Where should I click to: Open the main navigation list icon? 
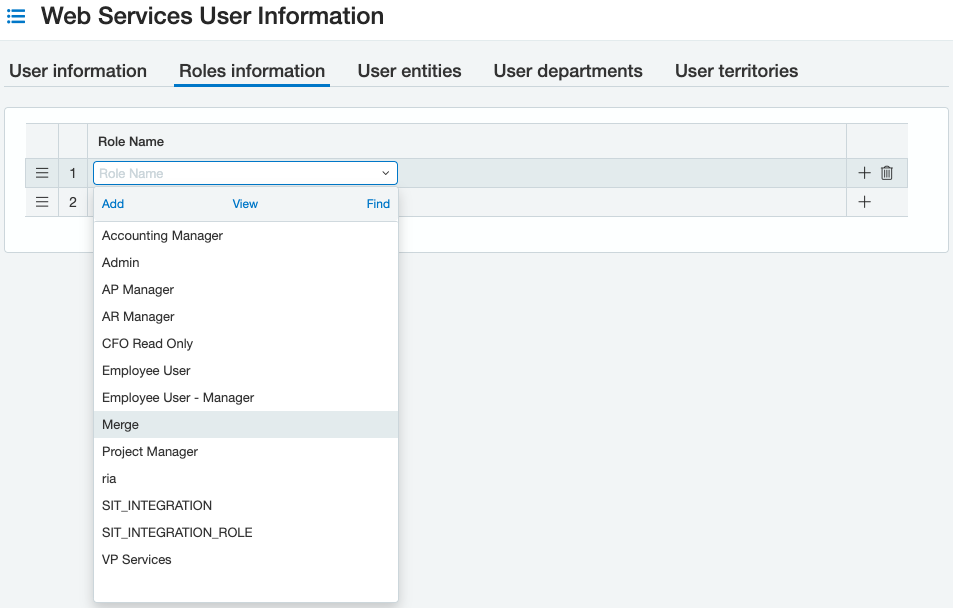[x=16, y=17]
